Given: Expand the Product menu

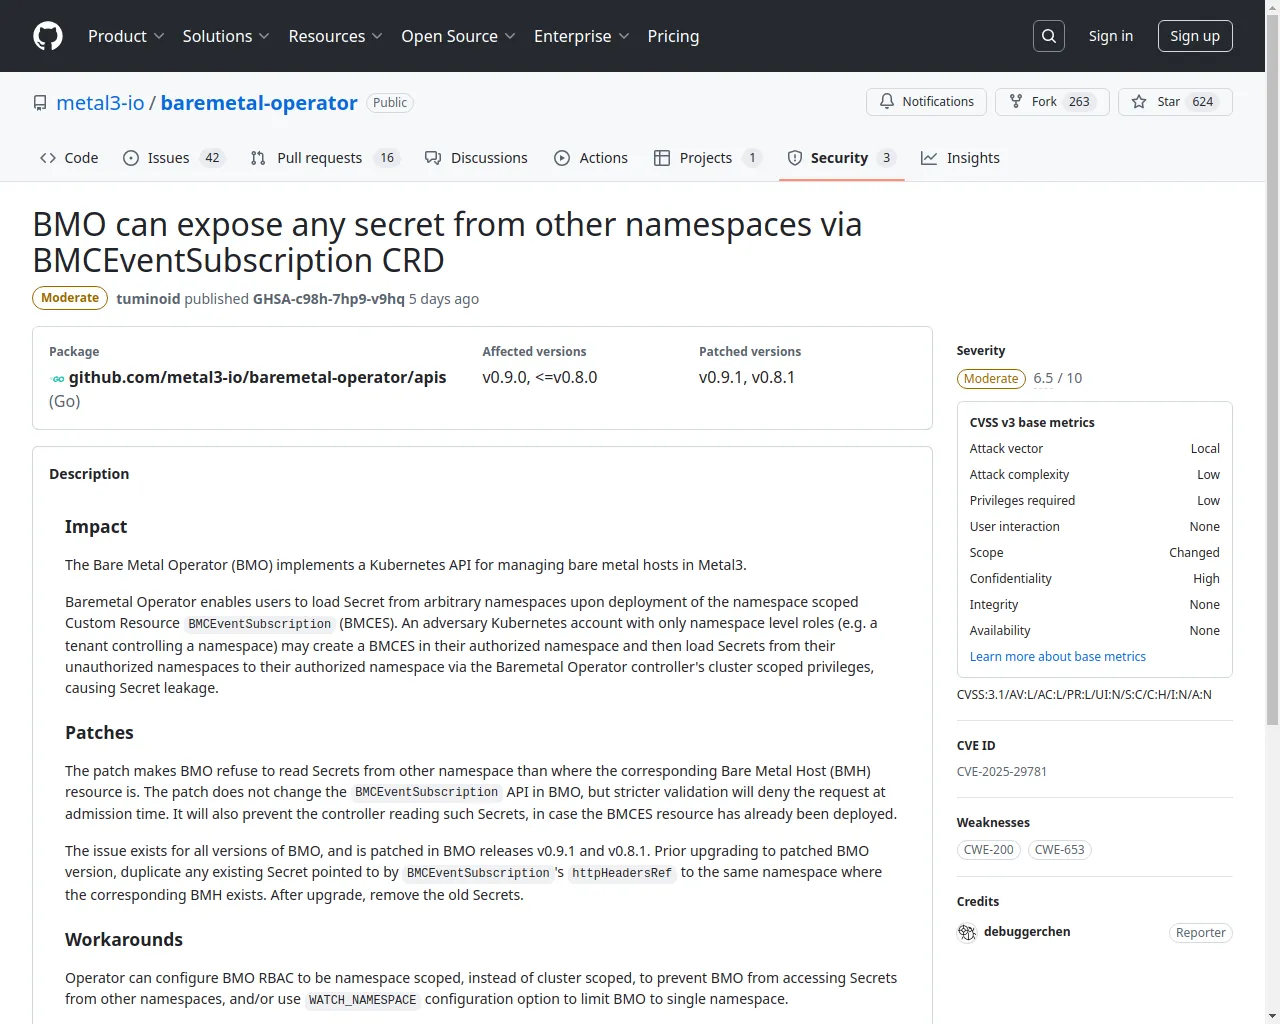Looking at the screenshot, I should [126, 36].
